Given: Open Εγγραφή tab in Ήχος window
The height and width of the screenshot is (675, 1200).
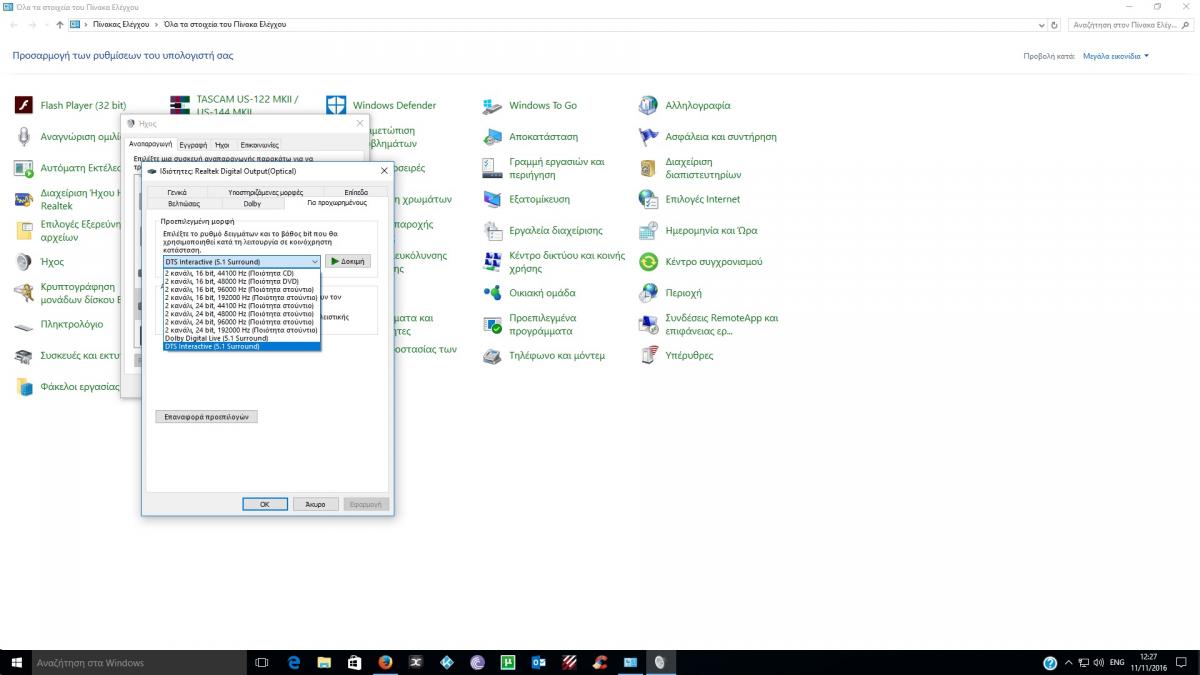Looking at the screenshot, I should 193,145.
